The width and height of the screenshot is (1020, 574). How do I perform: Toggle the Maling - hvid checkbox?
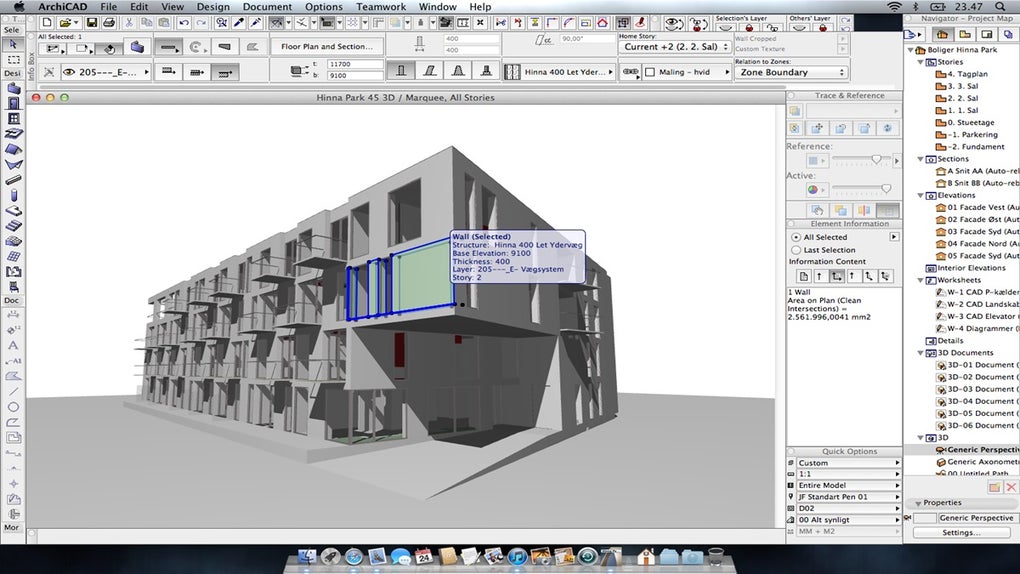tap(649, 72)
